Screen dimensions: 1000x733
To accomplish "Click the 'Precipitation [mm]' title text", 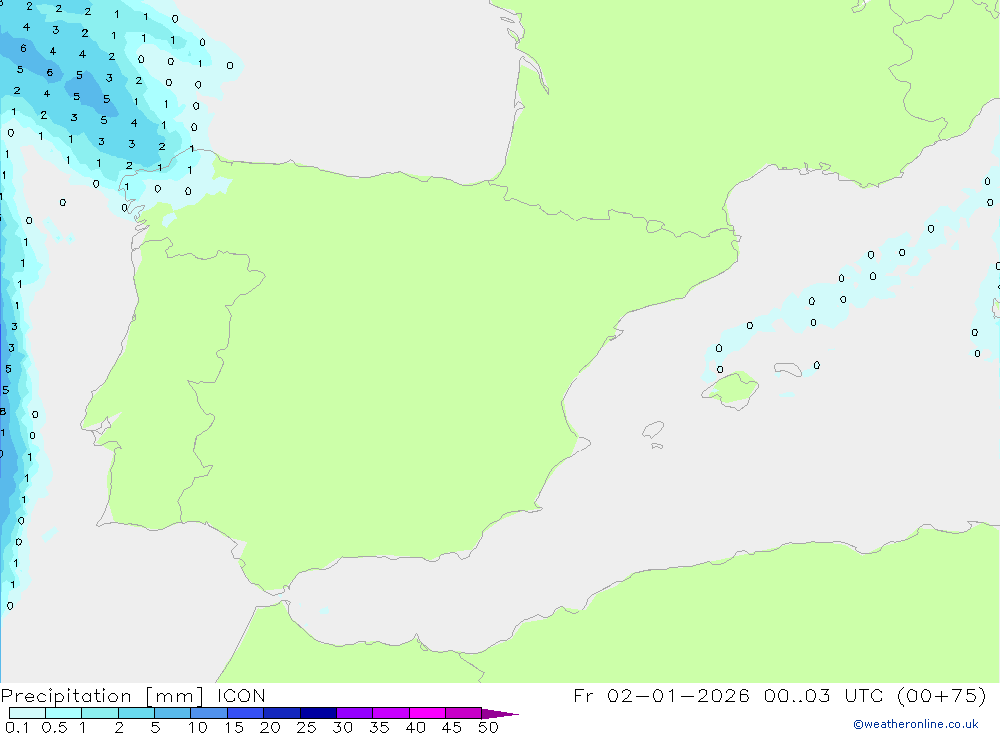I will pyautogui.click(x=102, y=696).
